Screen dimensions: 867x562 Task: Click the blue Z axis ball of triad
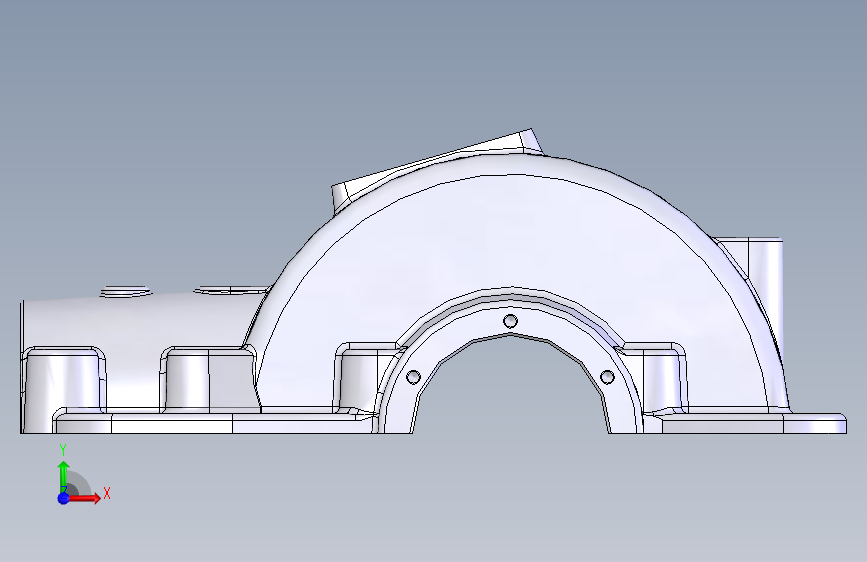click(x=64, y=498)
